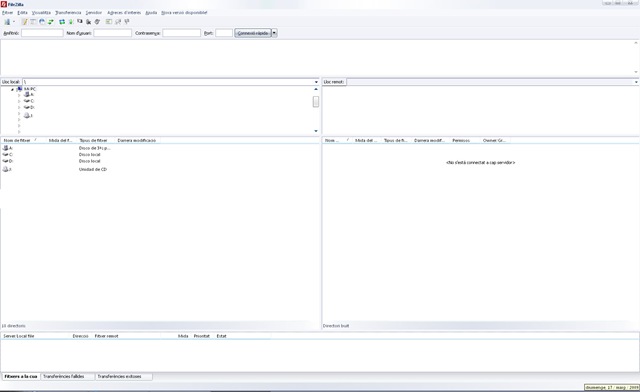
Task: Switch to Transferències exitoses tab
Action: (x=124, y=376)
